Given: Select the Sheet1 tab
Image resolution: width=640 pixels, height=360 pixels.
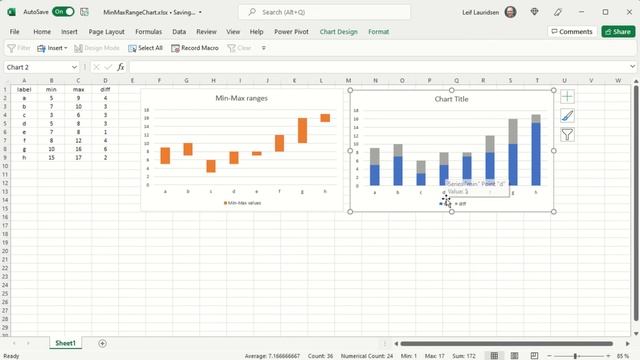Looking at the screenshot, I should coord(65,343).
